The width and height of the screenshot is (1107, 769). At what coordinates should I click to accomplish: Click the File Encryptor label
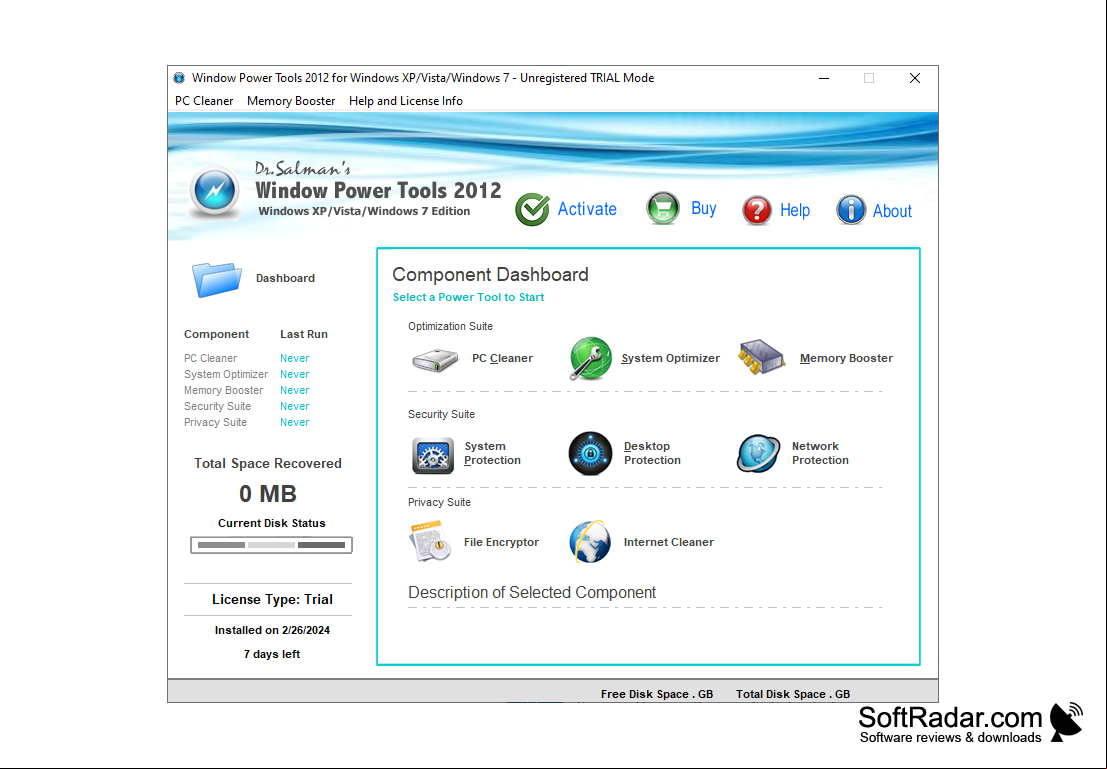501,542
